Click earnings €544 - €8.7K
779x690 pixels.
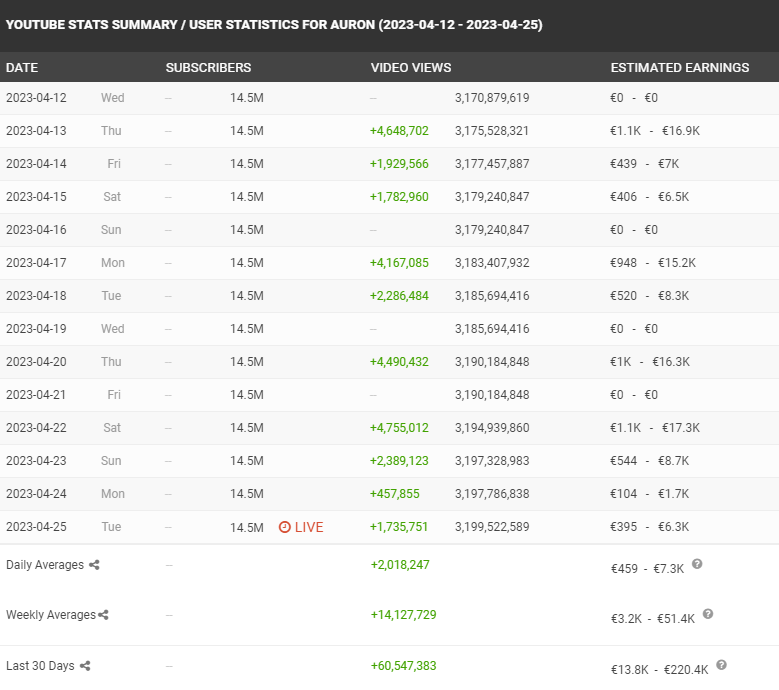[649, 461]
